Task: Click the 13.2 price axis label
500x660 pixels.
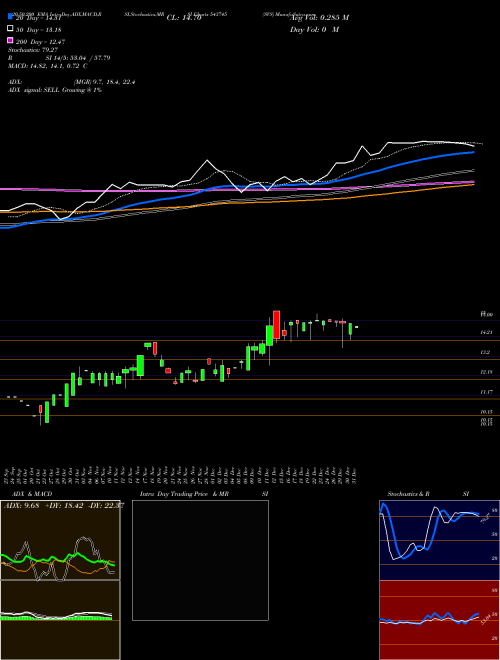Action: [x=485, y=352]
